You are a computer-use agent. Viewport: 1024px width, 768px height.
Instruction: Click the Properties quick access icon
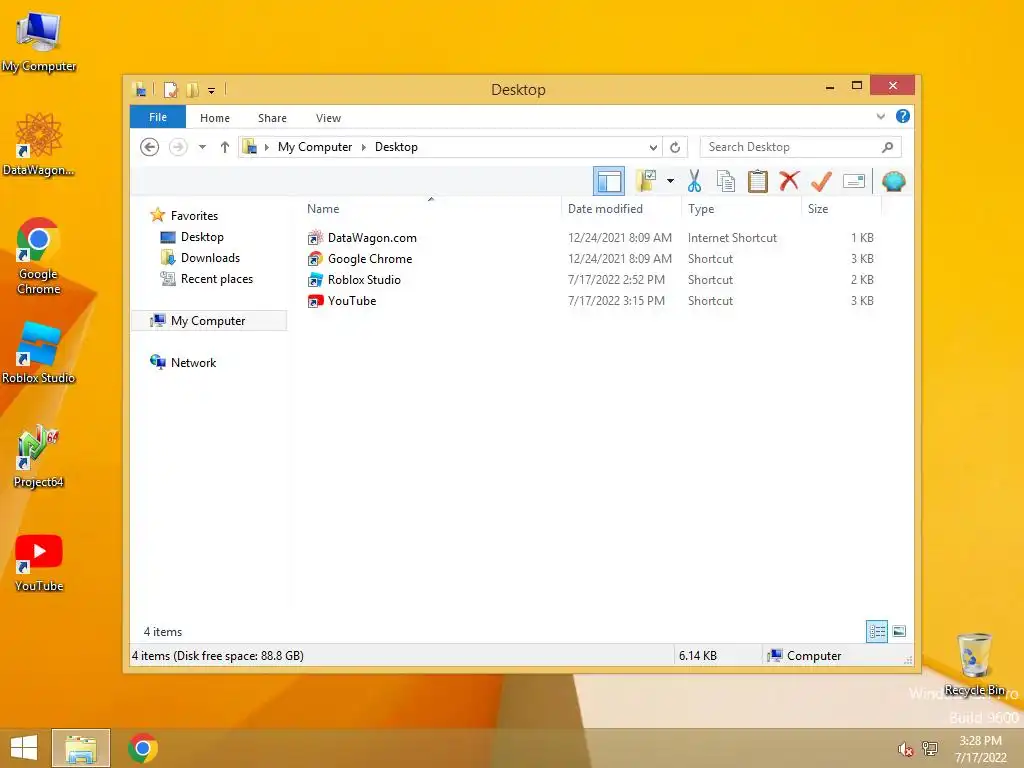point(170,89)
